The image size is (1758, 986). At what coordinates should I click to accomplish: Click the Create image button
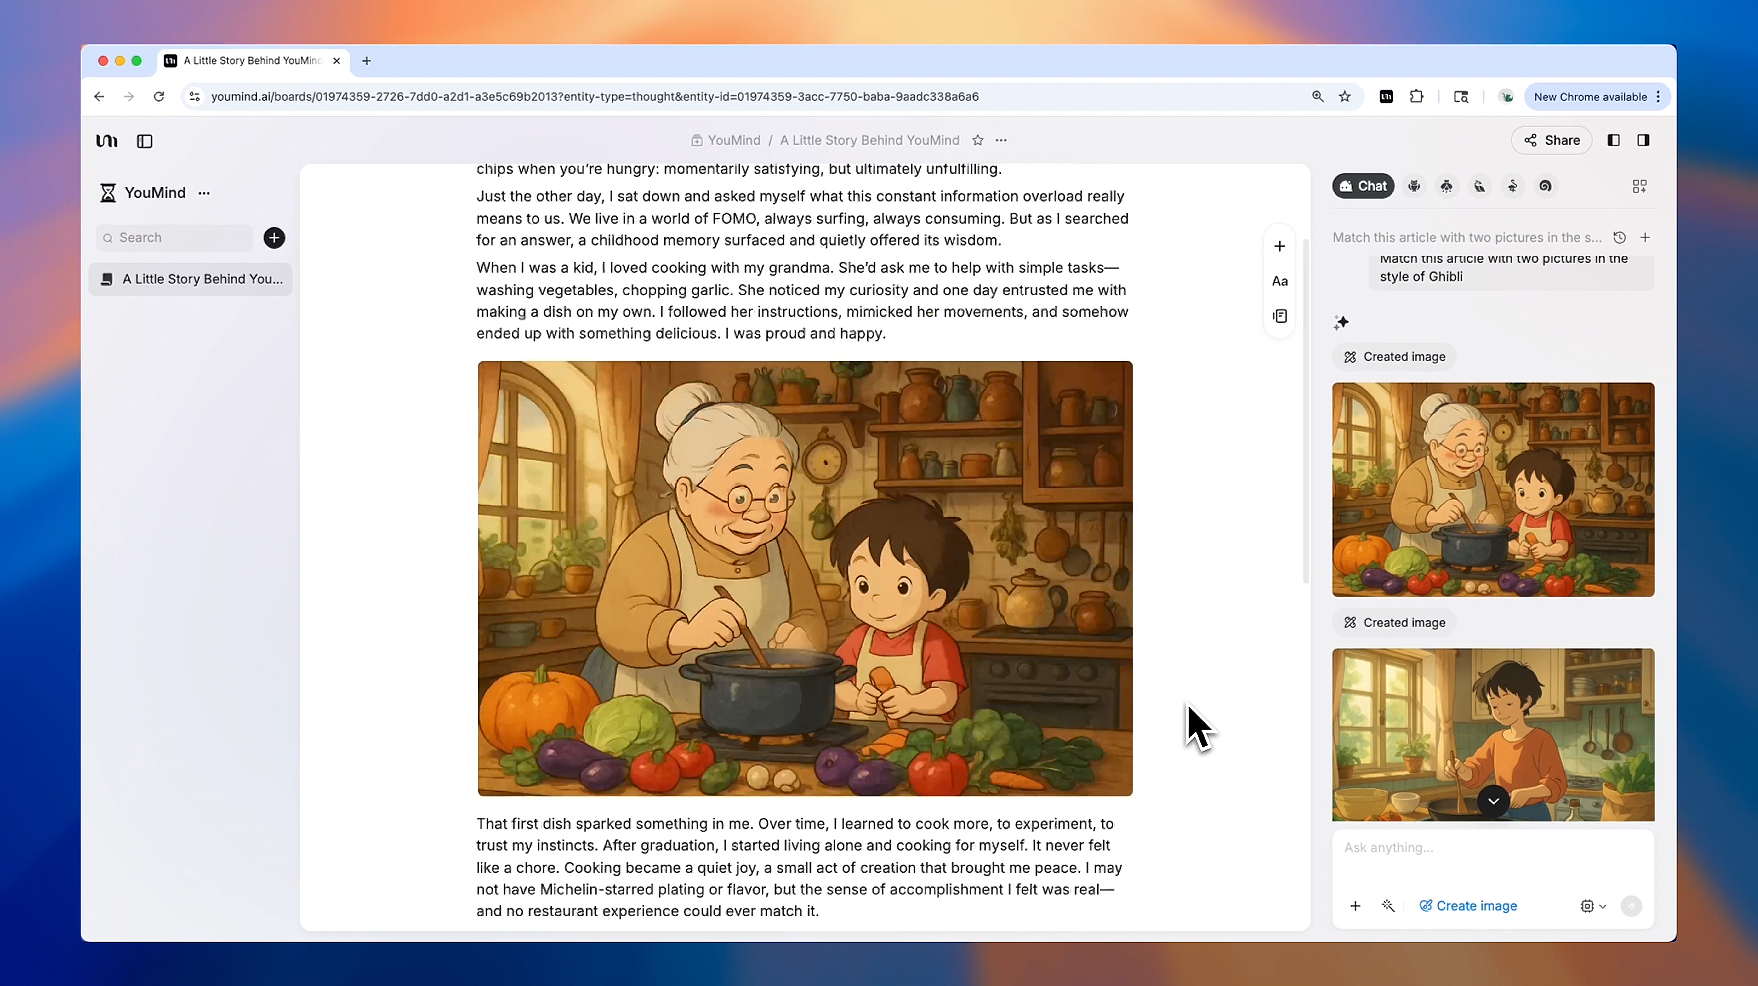(x=1468, y=906)
